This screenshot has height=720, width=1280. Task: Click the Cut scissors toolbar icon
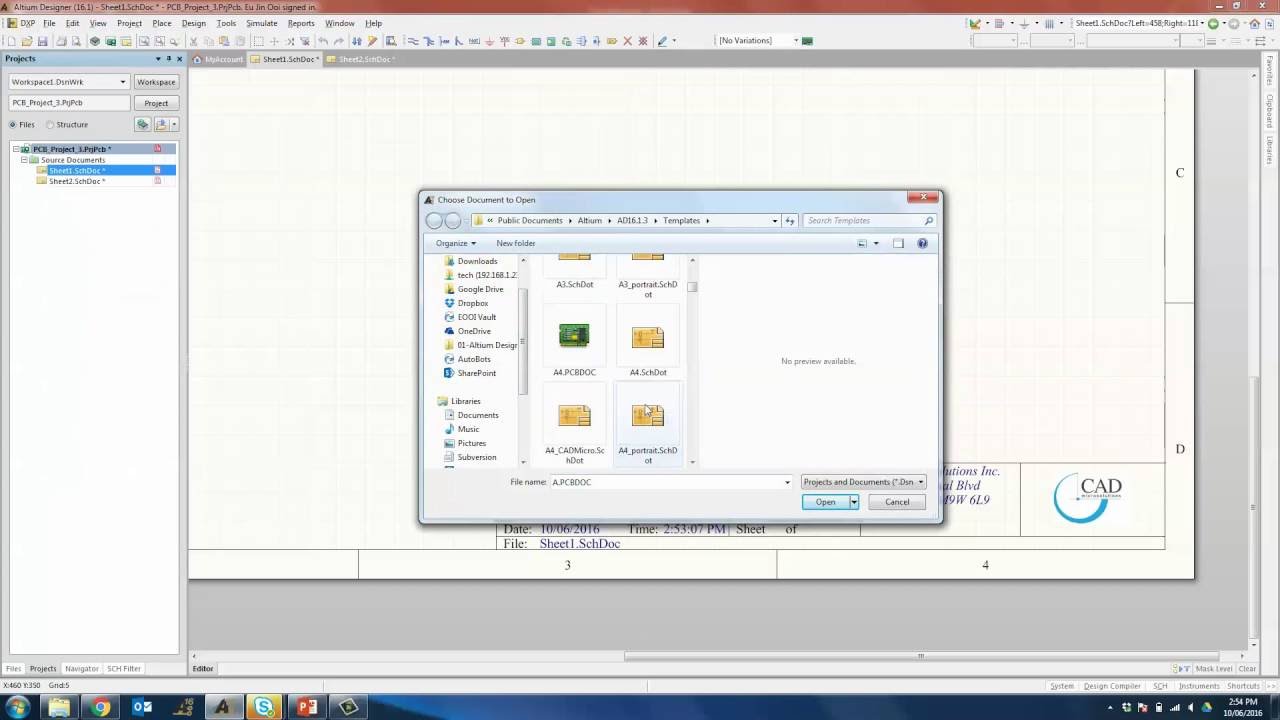click(193, 41)
